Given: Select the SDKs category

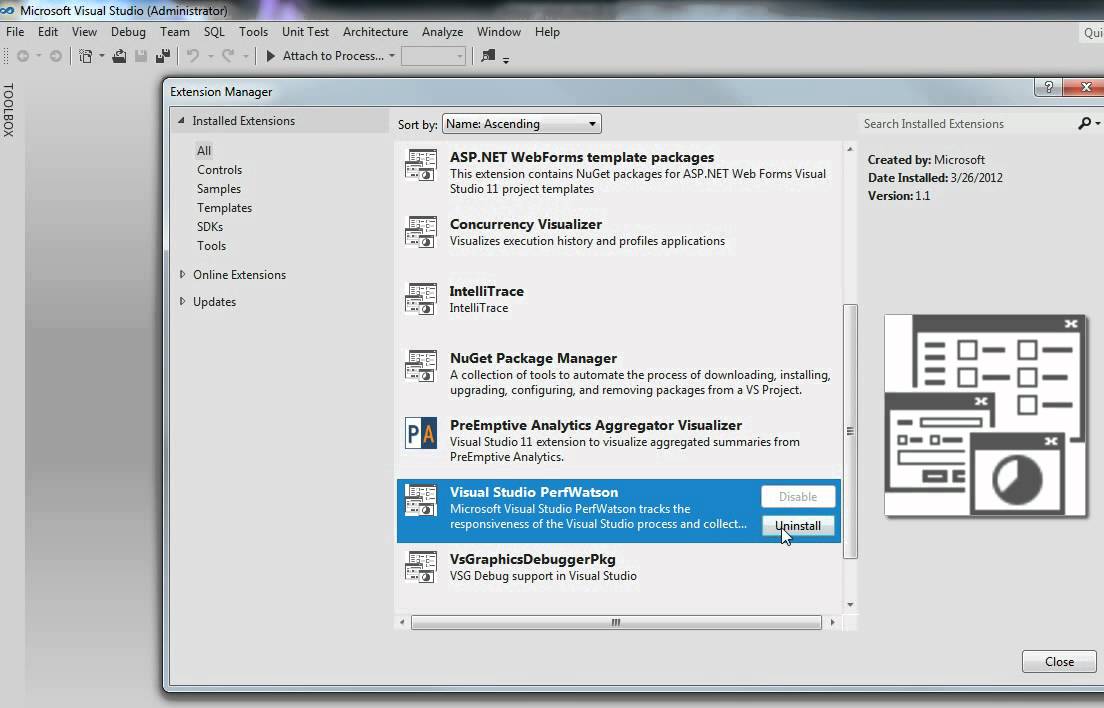Looking at the screenshot, I should tap(210, 227).
